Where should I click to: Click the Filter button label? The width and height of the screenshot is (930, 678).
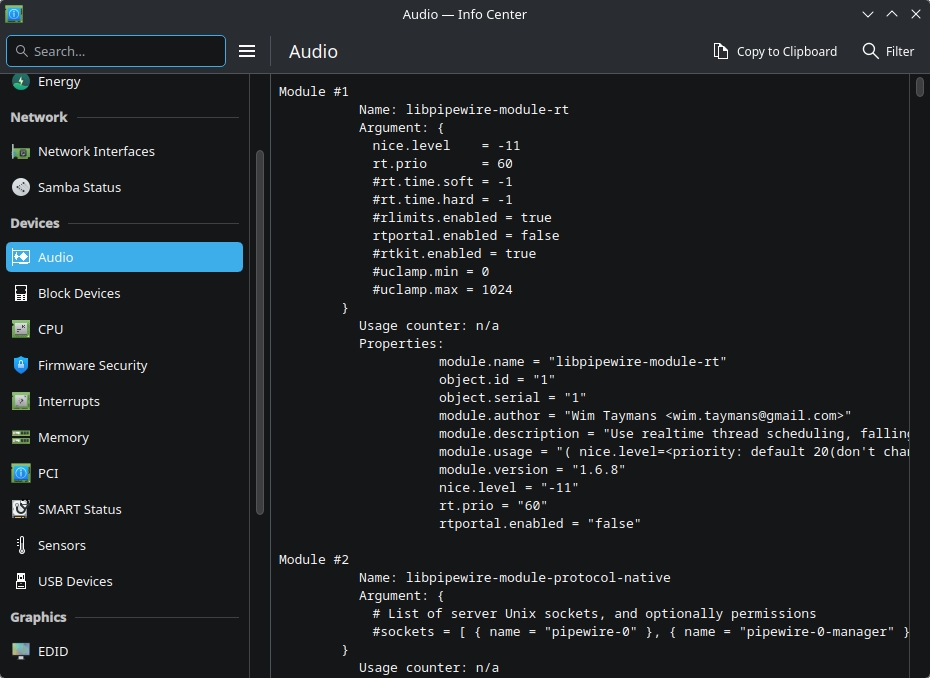900,52
